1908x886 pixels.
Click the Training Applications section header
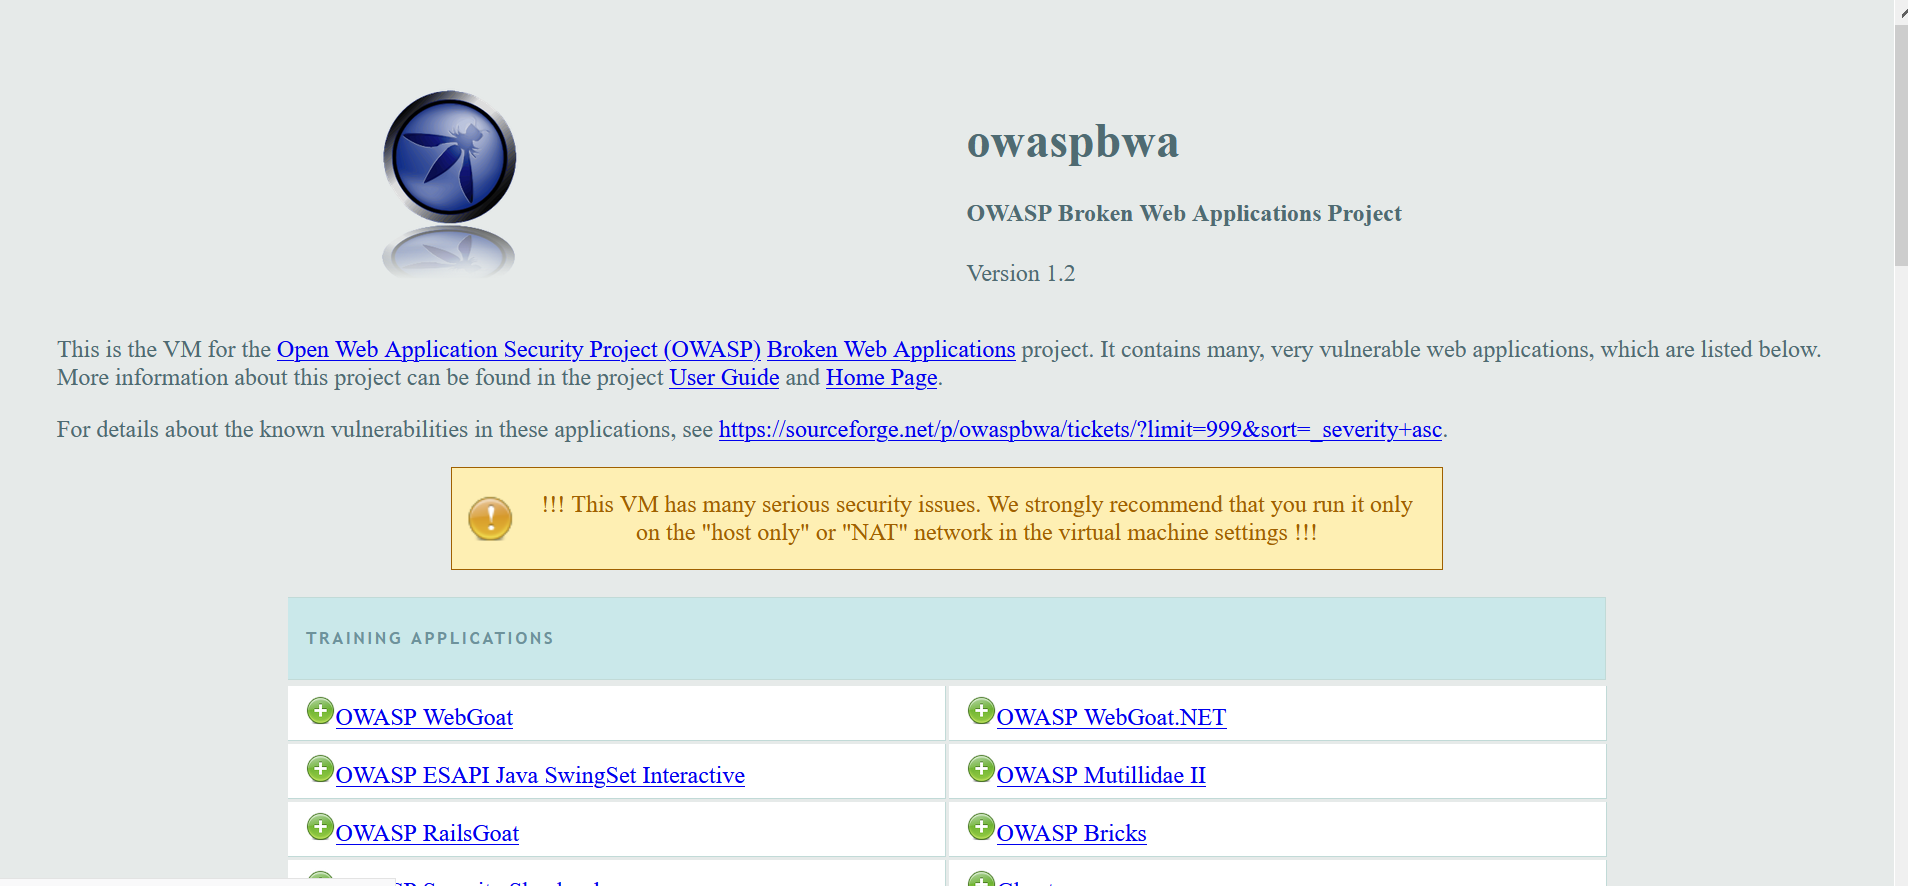(946, 639)
